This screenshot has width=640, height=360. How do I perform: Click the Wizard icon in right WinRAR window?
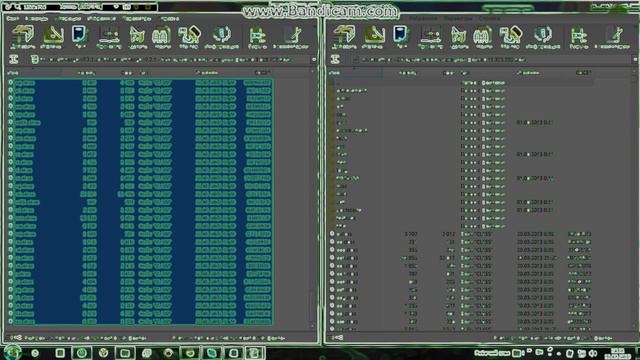[x=510, y=36]
